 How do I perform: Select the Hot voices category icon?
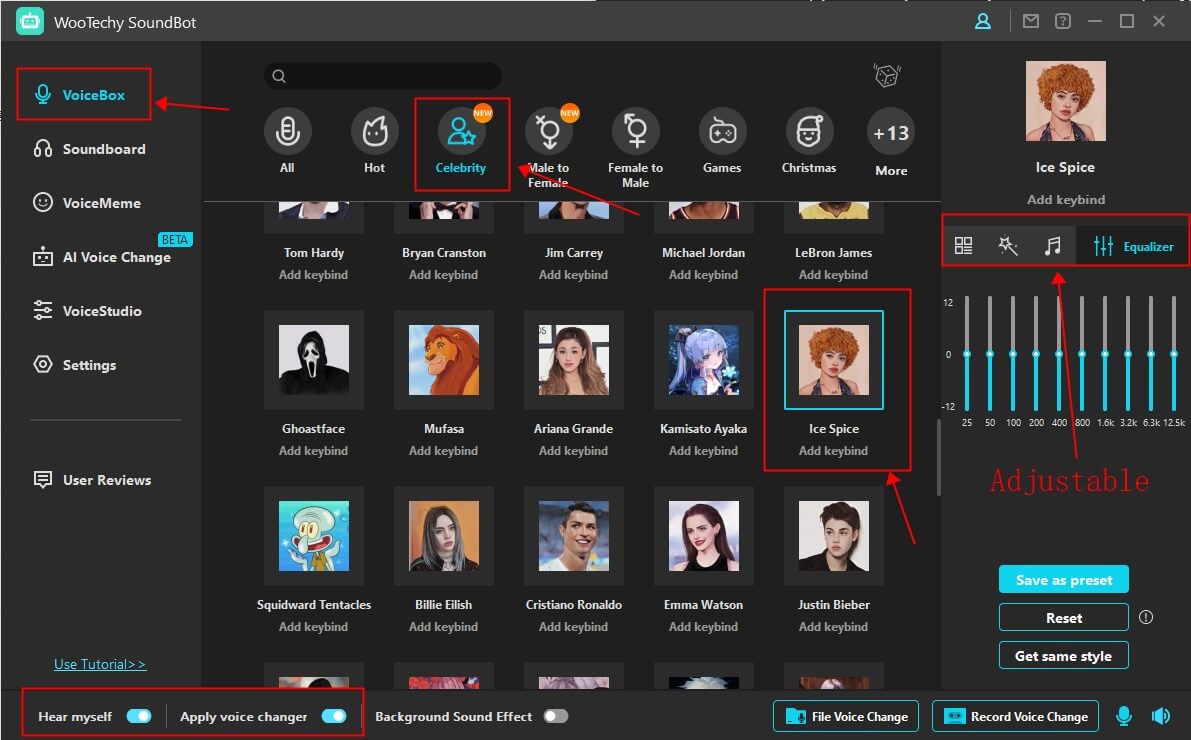[374, 132]
